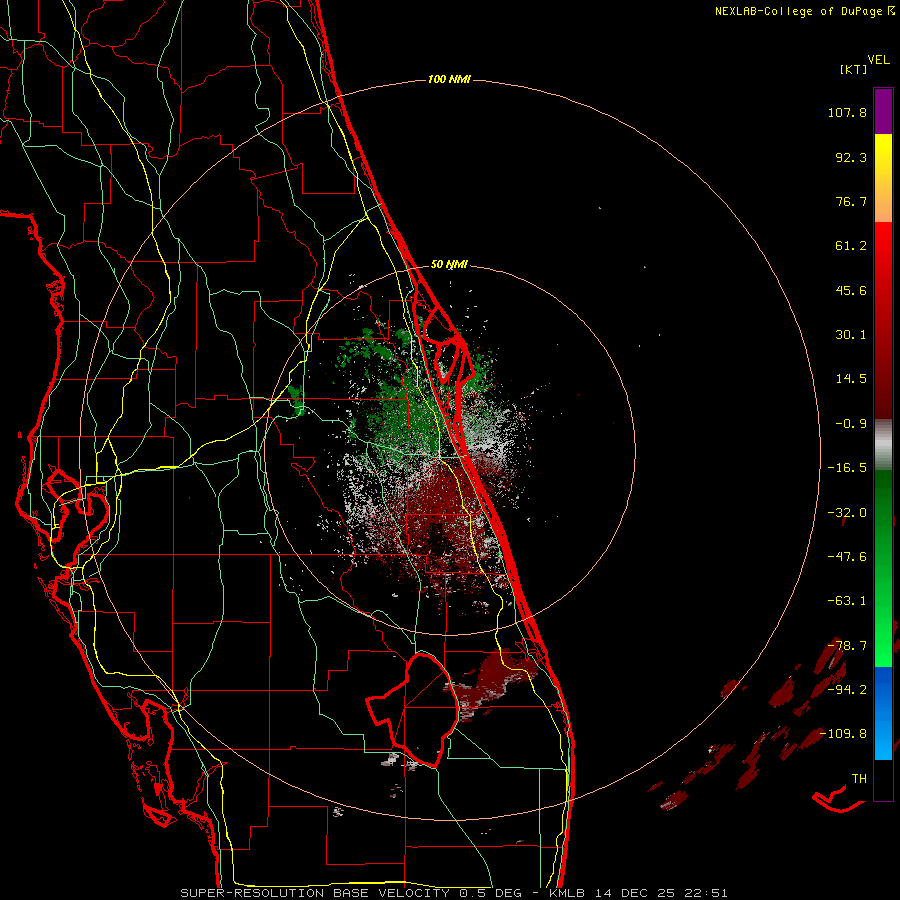This screenshot has width=900, height=900.
Task: Click the purple segment of the color bar
Action: [x=883, y=112]
